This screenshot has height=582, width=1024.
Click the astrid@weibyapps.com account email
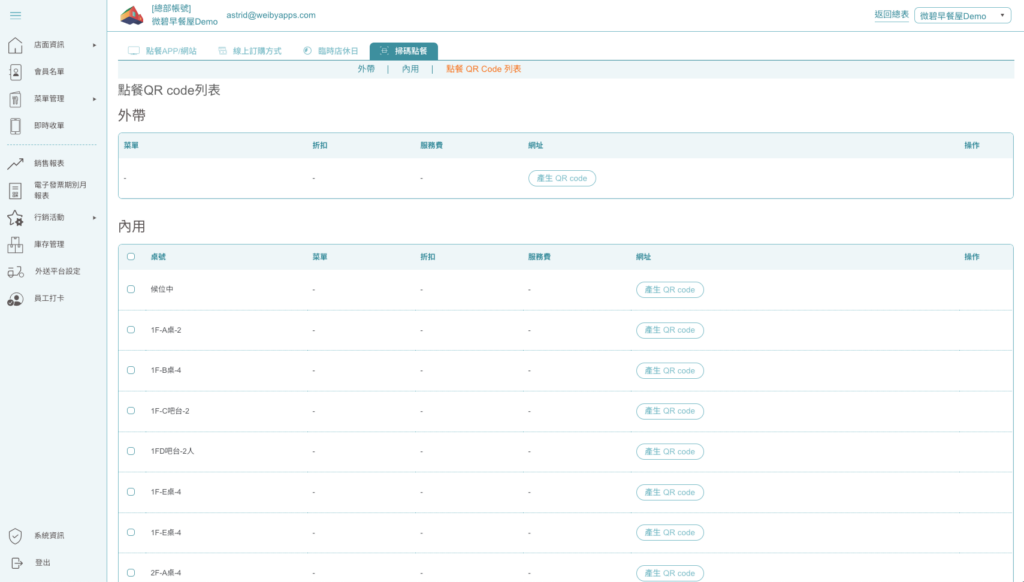click(x=271, y=15)
